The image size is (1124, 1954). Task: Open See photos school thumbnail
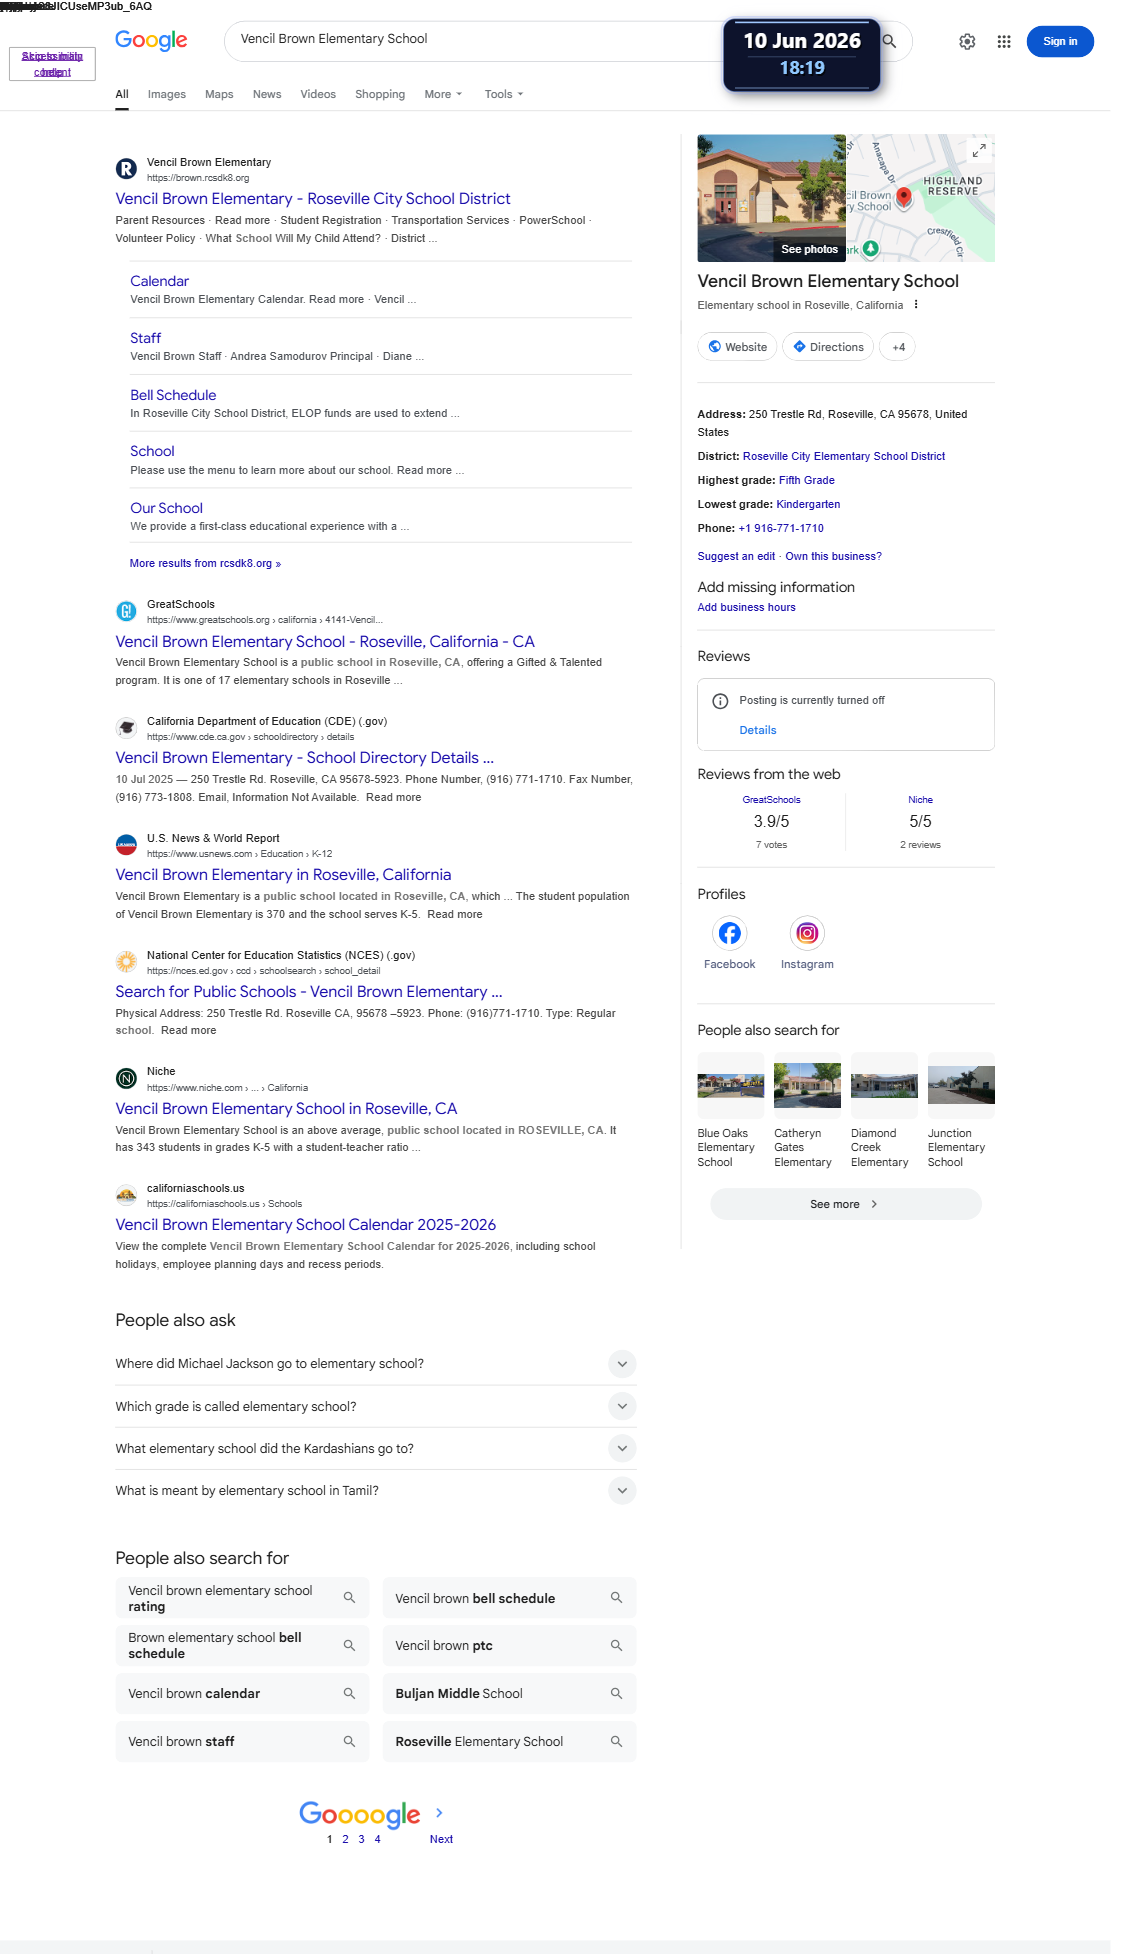coord(771,198)
